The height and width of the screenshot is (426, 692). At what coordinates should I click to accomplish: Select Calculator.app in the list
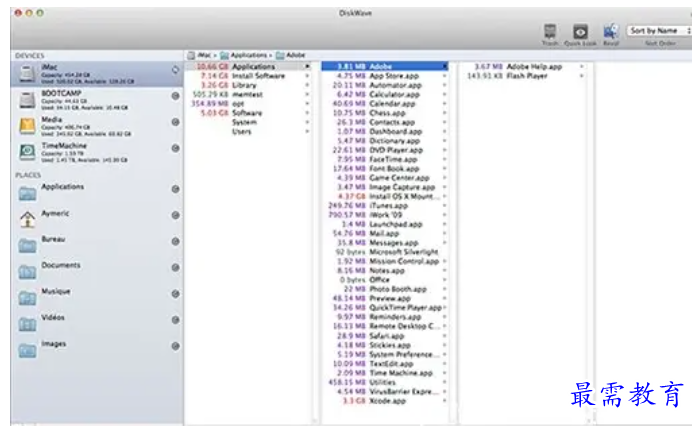(385, 94)
